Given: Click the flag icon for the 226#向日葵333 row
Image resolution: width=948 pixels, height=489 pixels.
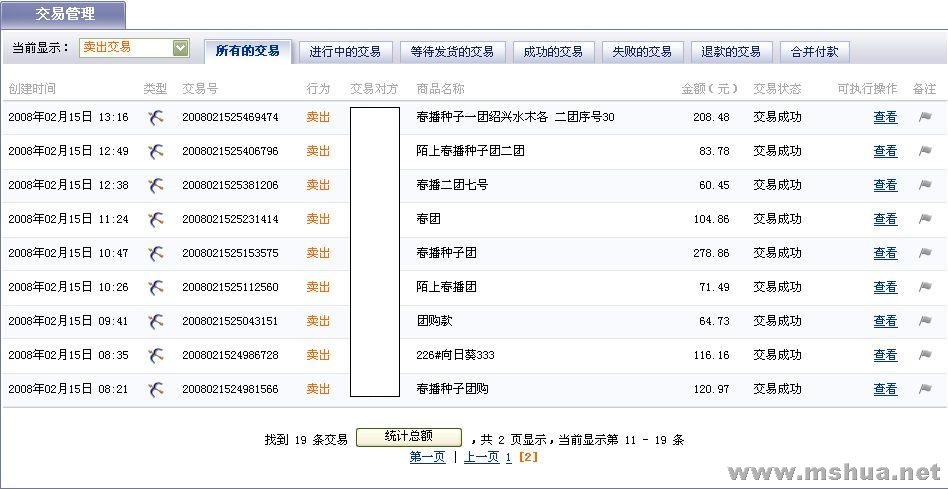Looking at the screenshot, I should (925, 355).
